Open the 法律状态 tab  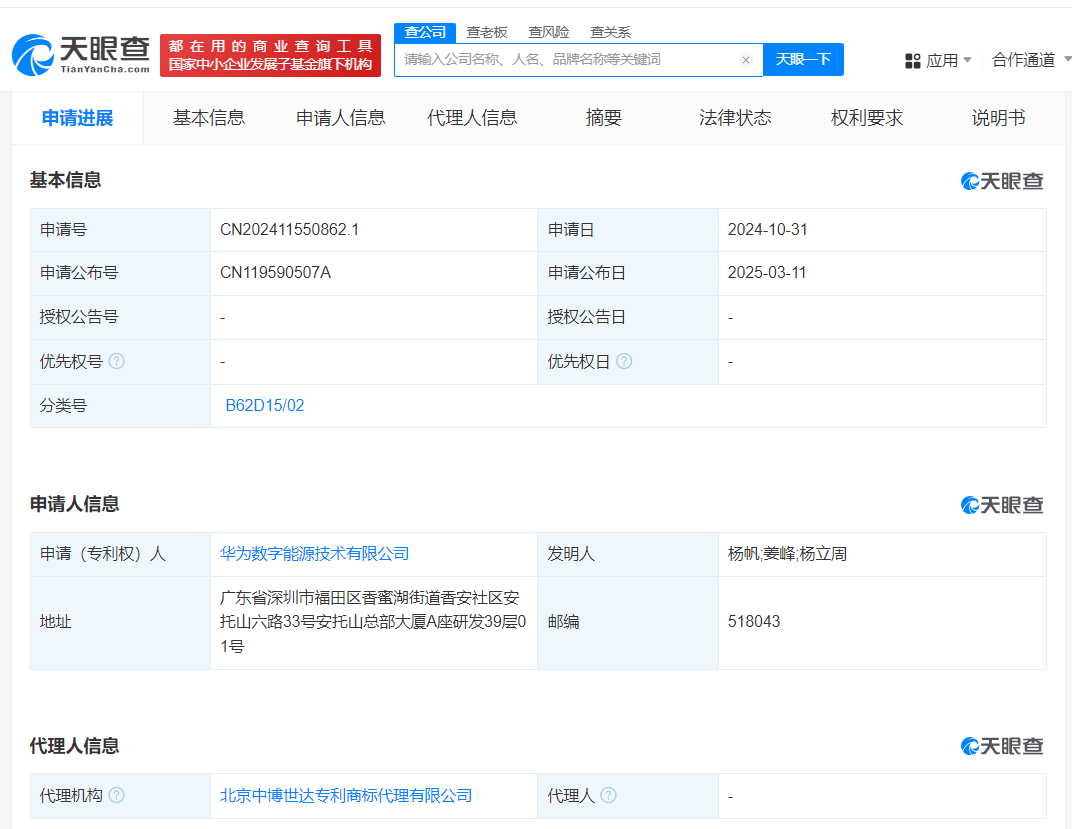click(735, 118)
